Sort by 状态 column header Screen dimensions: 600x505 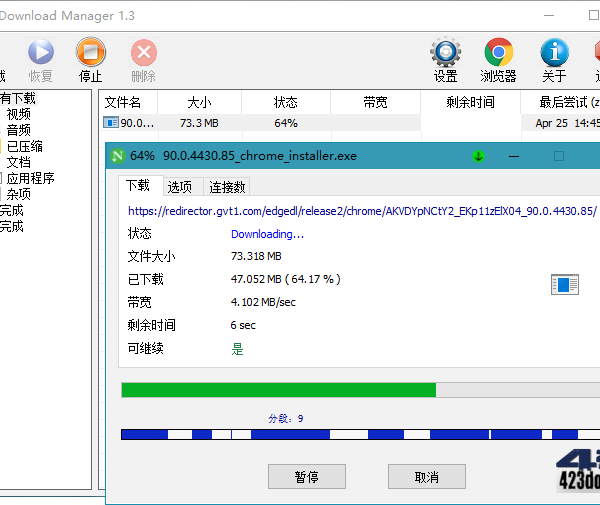coord(285,102)
